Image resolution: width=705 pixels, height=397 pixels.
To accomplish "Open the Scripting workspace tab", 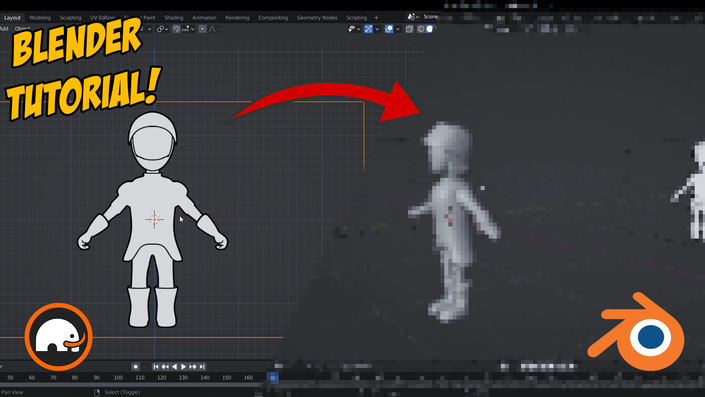I will [357, 18].
